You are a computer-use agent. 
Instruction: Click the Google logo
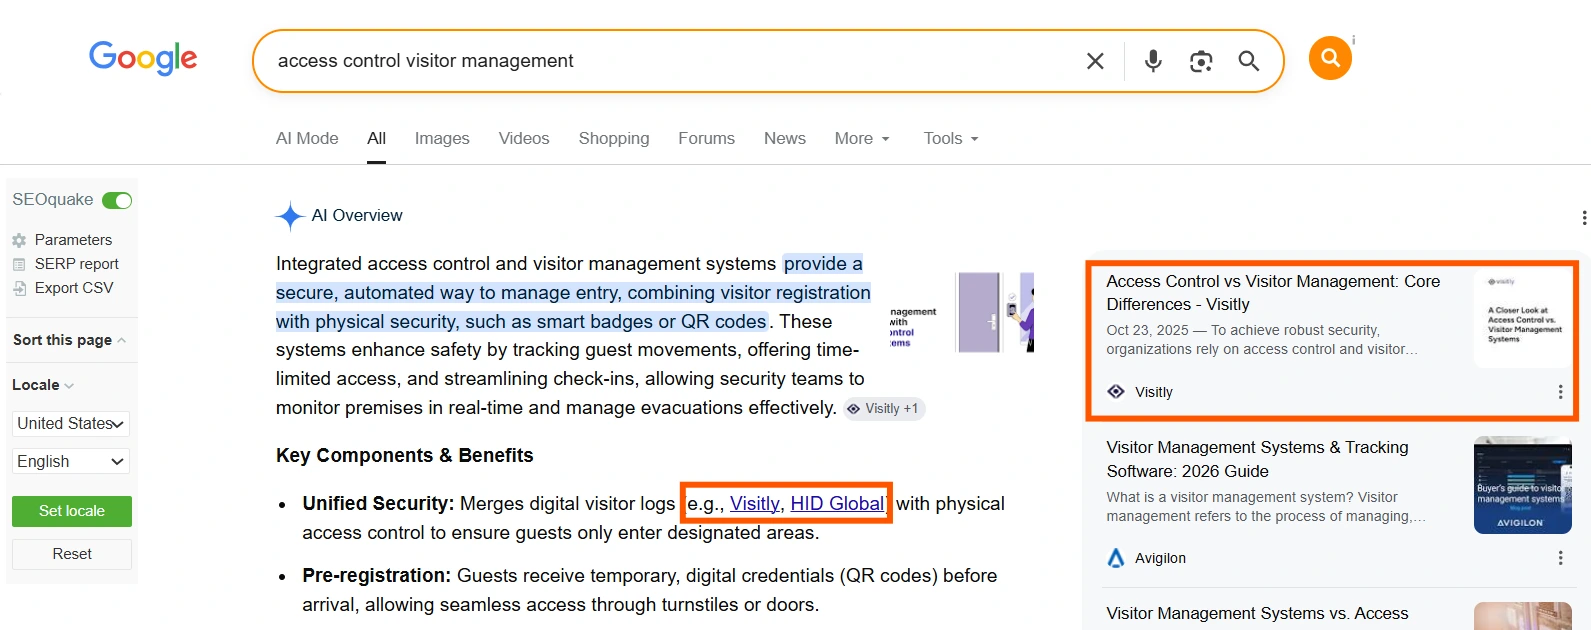143,58
